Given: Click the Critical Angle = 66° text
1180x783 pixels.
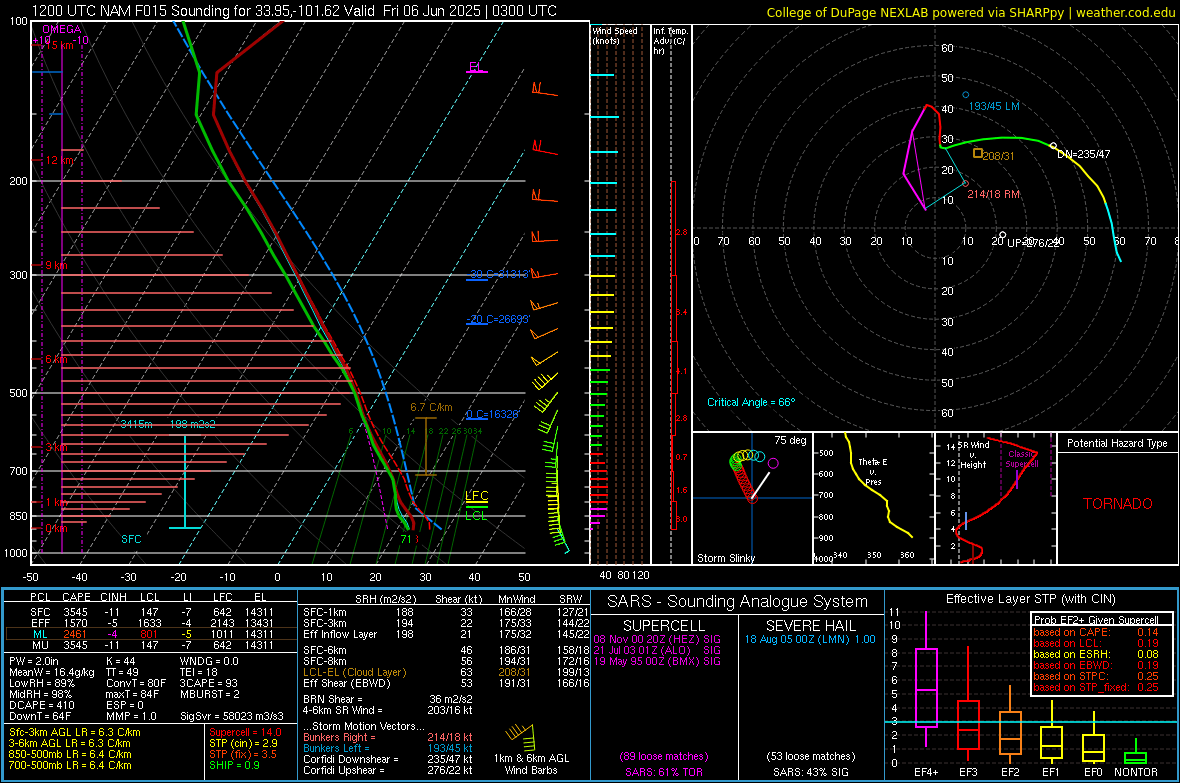Looking at the screenshot, I should tap(751, 402).
